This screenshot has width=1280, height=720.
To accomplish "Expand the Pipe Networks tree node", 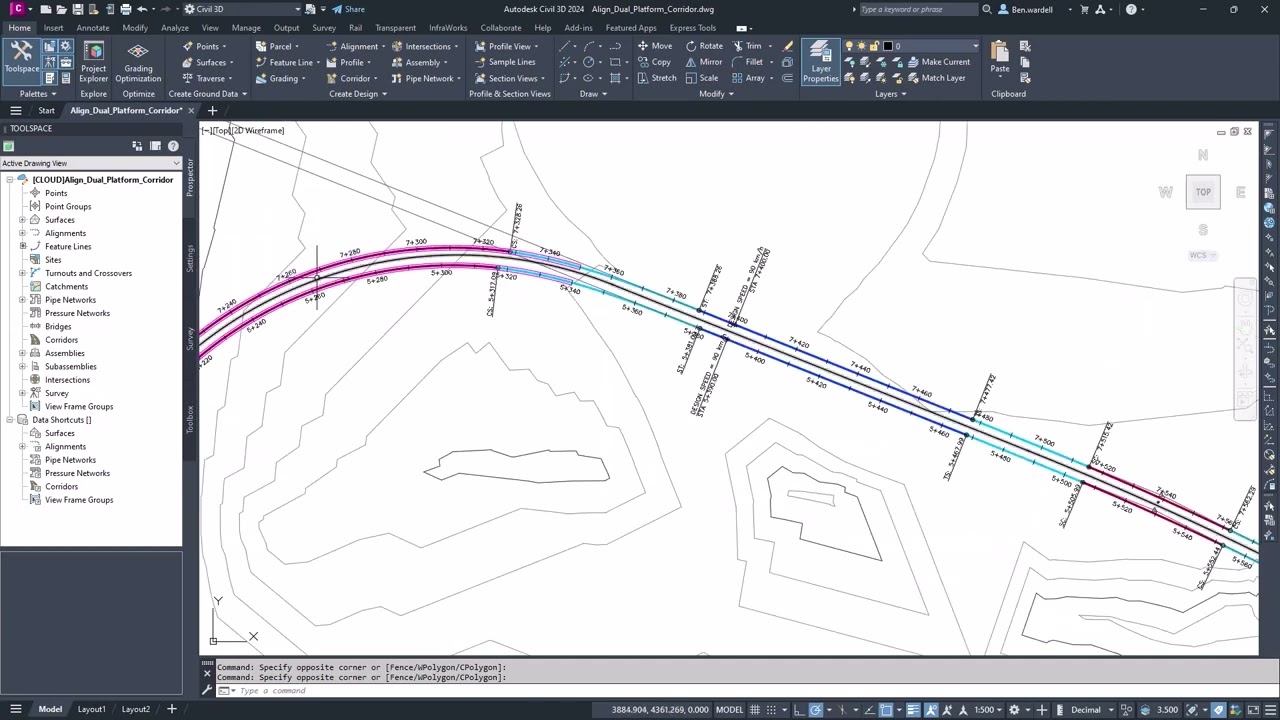I will tap(23, 300).
